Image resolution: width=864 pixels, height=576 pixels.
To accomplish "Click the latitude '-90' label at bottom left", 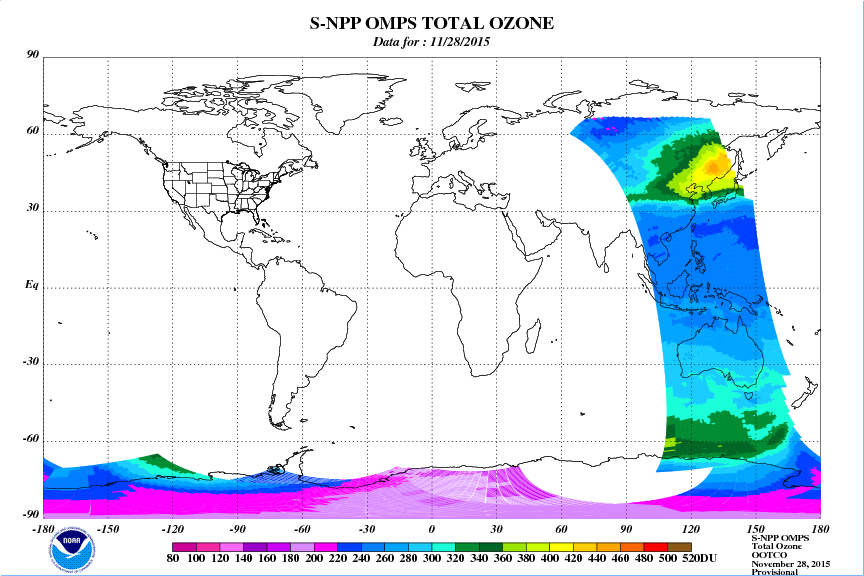I will coord(31,514).
